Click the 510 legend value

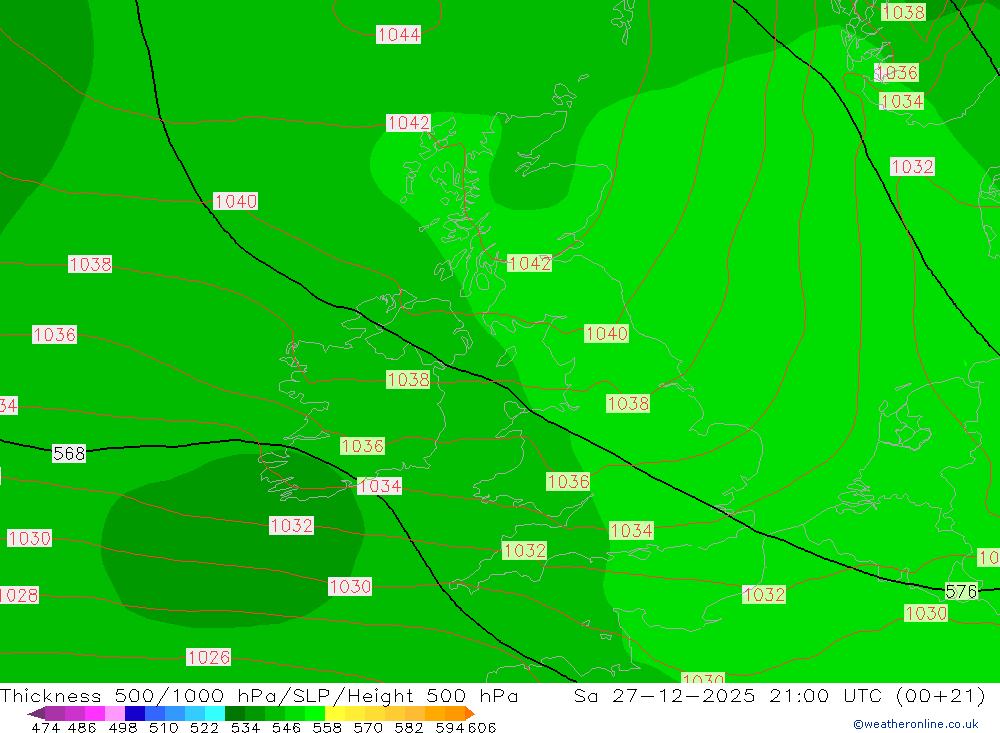click(163, 727)
